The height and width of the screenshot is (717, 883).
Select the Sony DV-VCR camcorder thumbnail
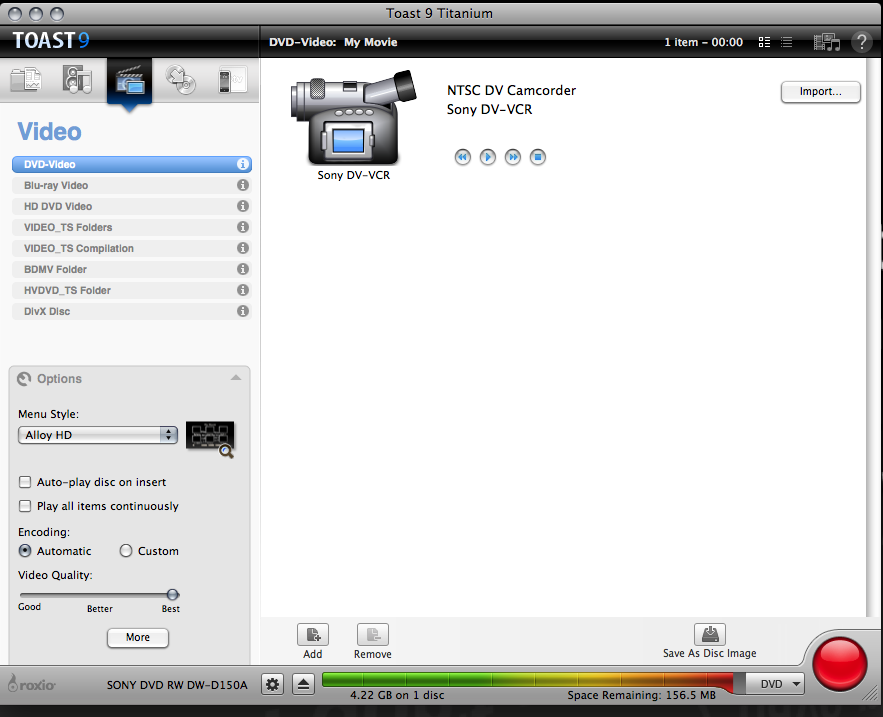[354, 117]
